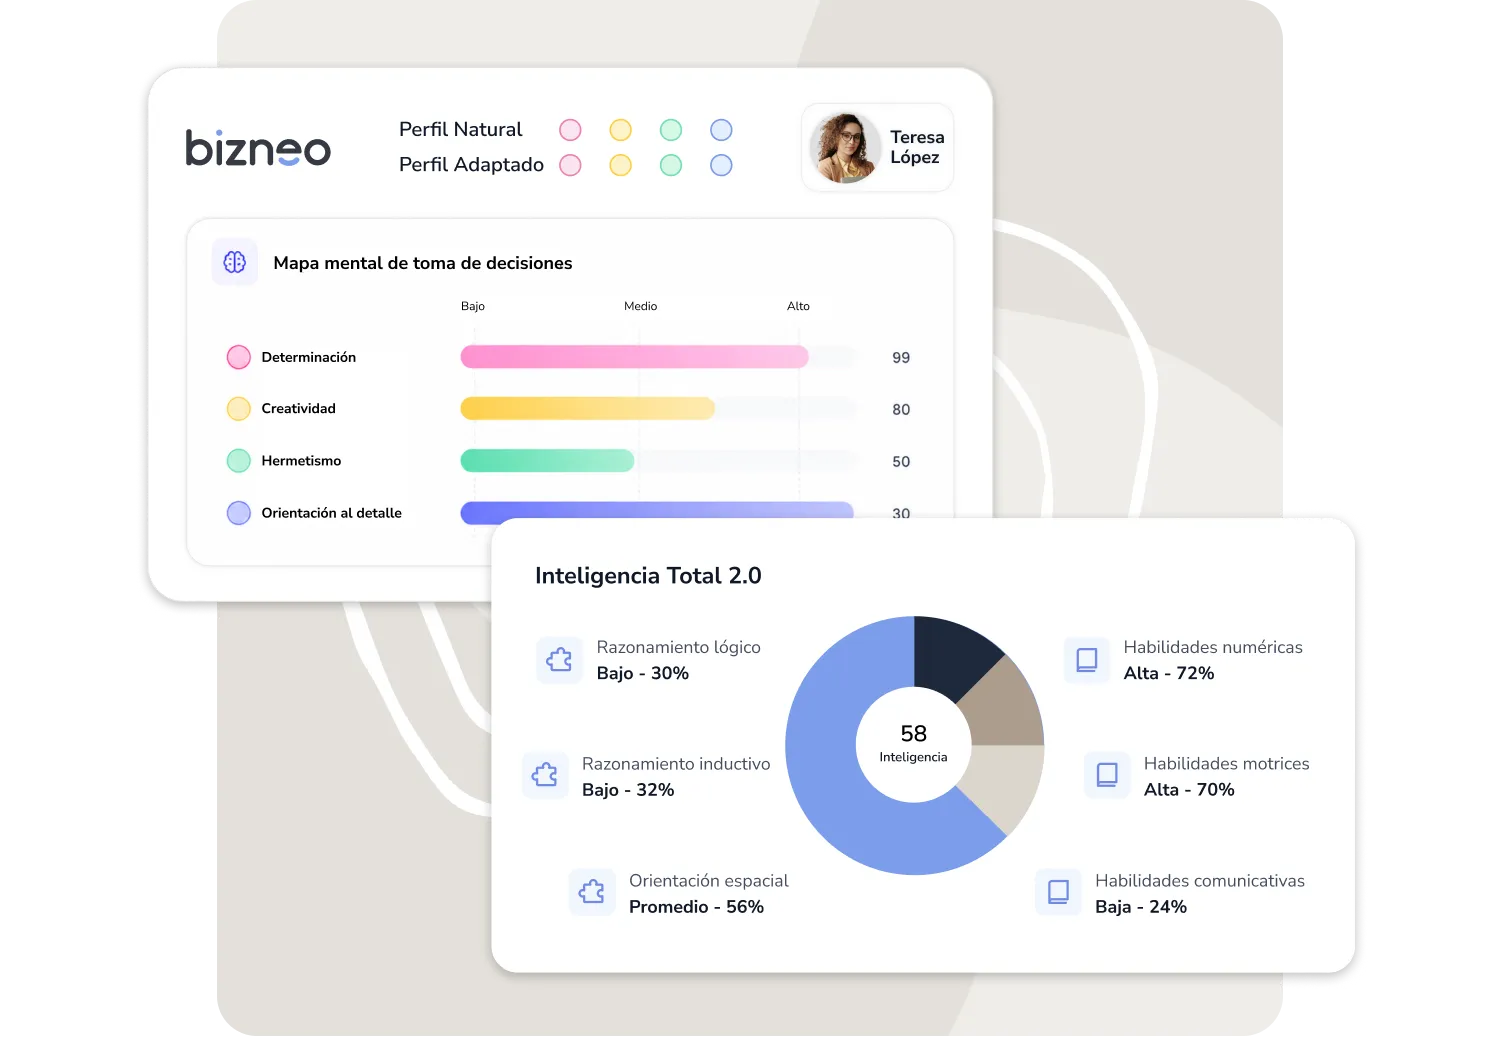Click the pink Determinación progress bar
Image resolution: width=1500 pixels, height=1051 pixels.
coord(634,356)
